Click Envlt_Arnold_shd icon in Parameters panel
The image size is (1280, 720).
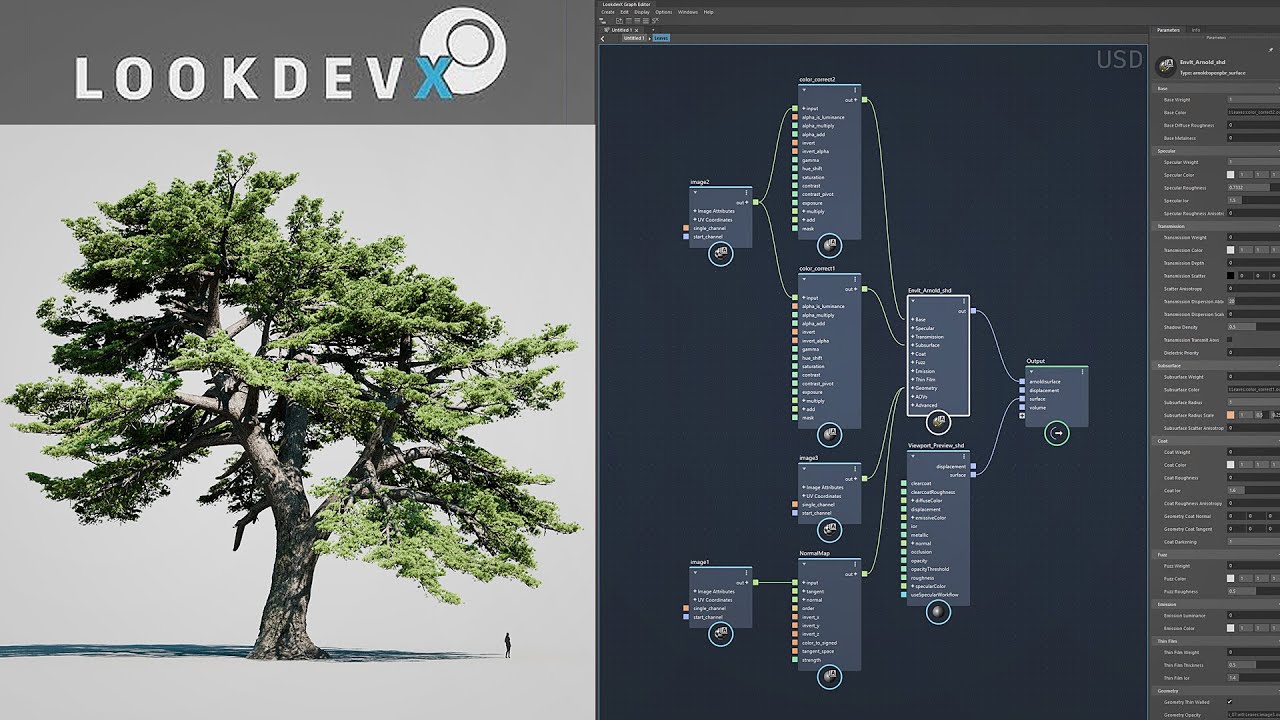(x=1165, y=66)
